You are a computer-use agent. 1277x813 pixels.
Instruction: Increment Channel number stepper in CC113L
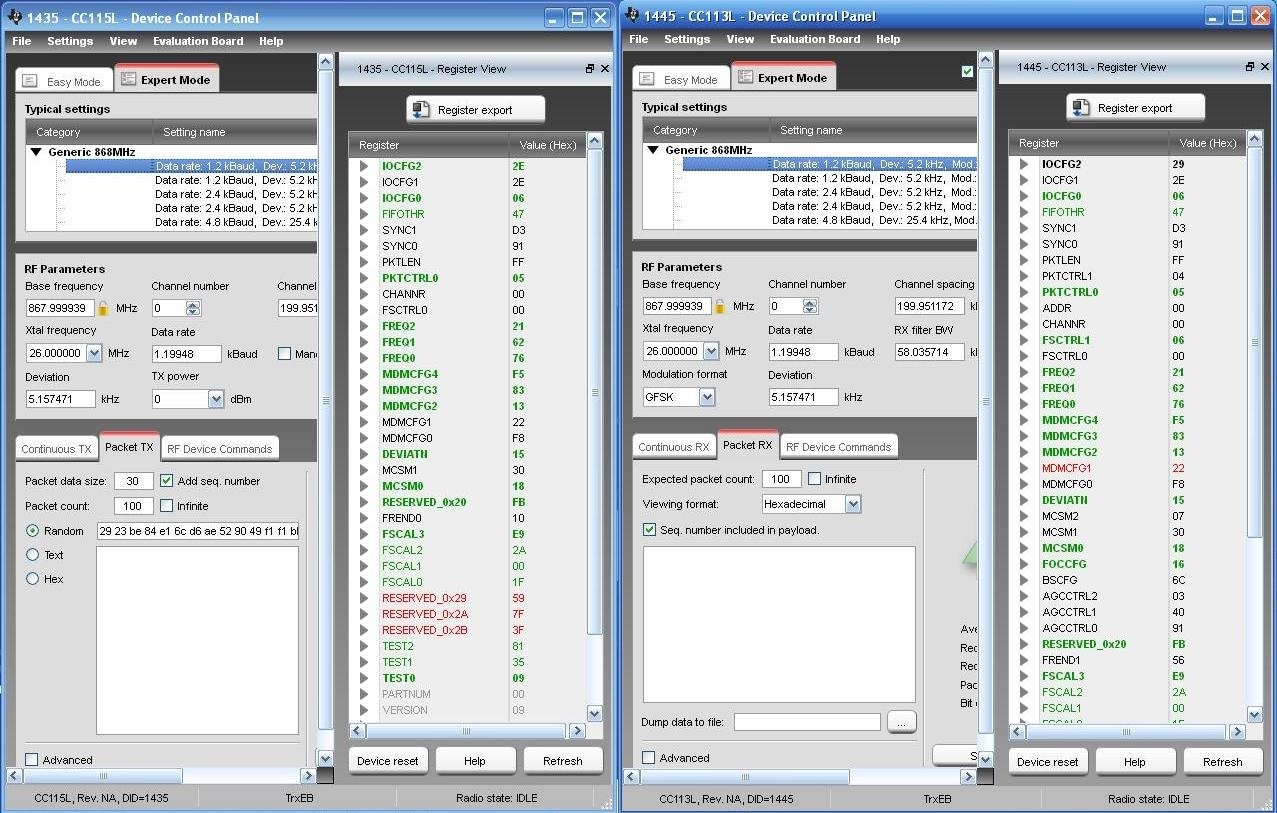[x=810, y=302]
